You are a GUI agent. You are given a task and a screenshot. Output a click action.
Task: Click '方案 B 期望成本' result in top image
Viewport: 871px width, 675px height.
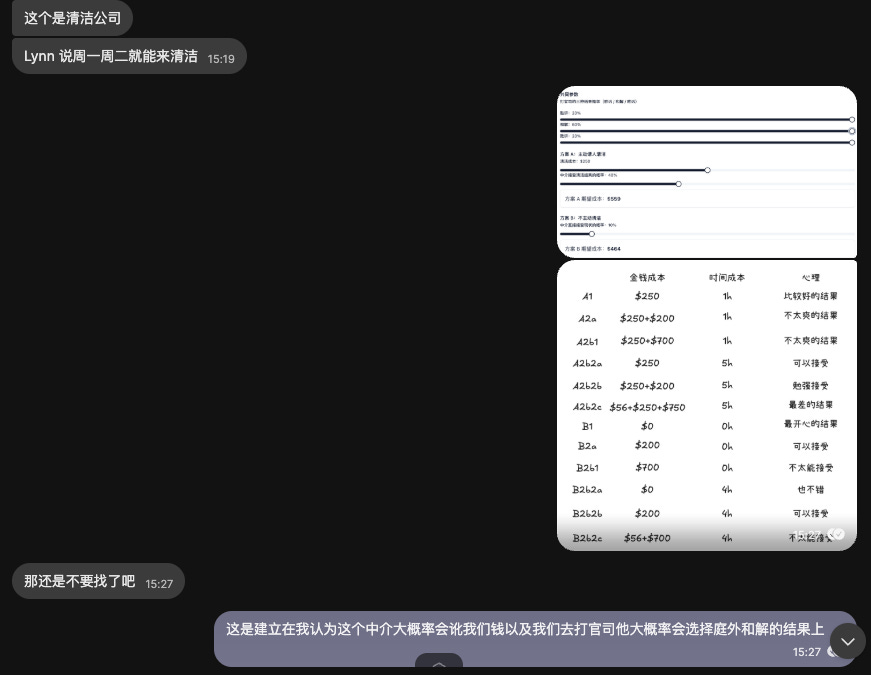pos(593,248)
